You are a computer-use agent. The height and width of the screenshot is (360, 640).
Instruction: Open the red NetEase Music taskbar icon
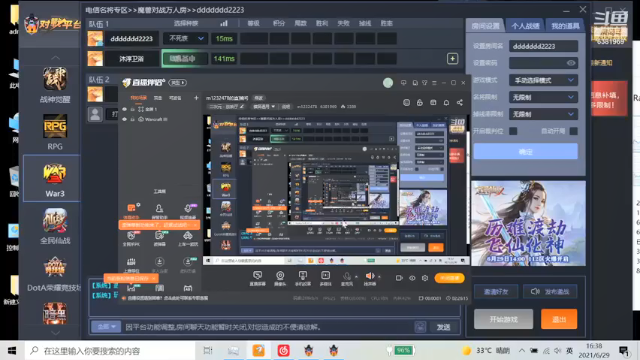pos(283,350)
